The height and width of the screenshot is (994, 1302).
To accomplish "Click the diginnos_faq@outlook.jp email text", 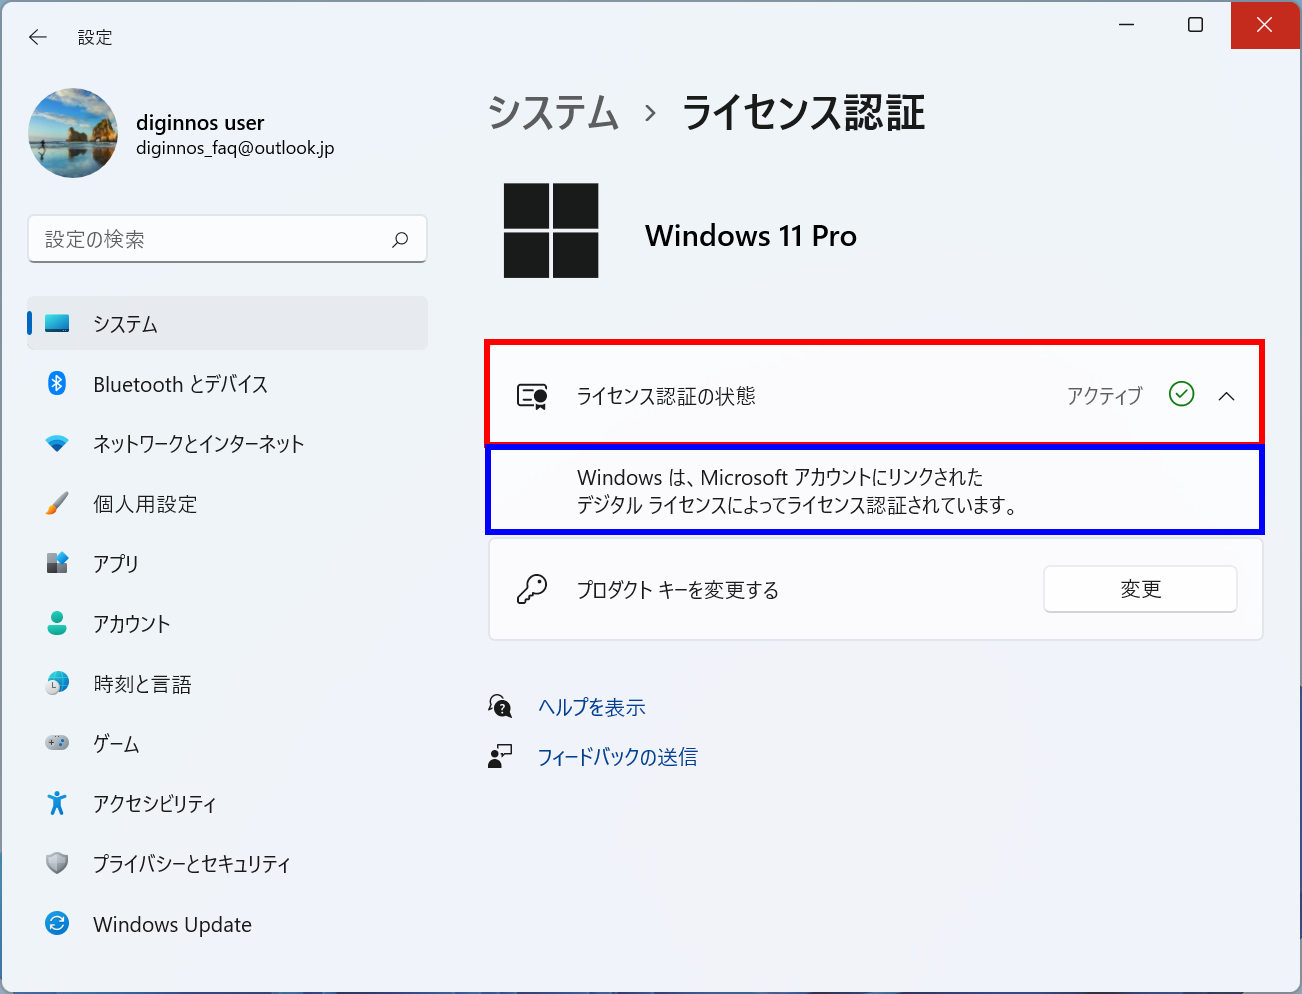I will click(235, 148).
